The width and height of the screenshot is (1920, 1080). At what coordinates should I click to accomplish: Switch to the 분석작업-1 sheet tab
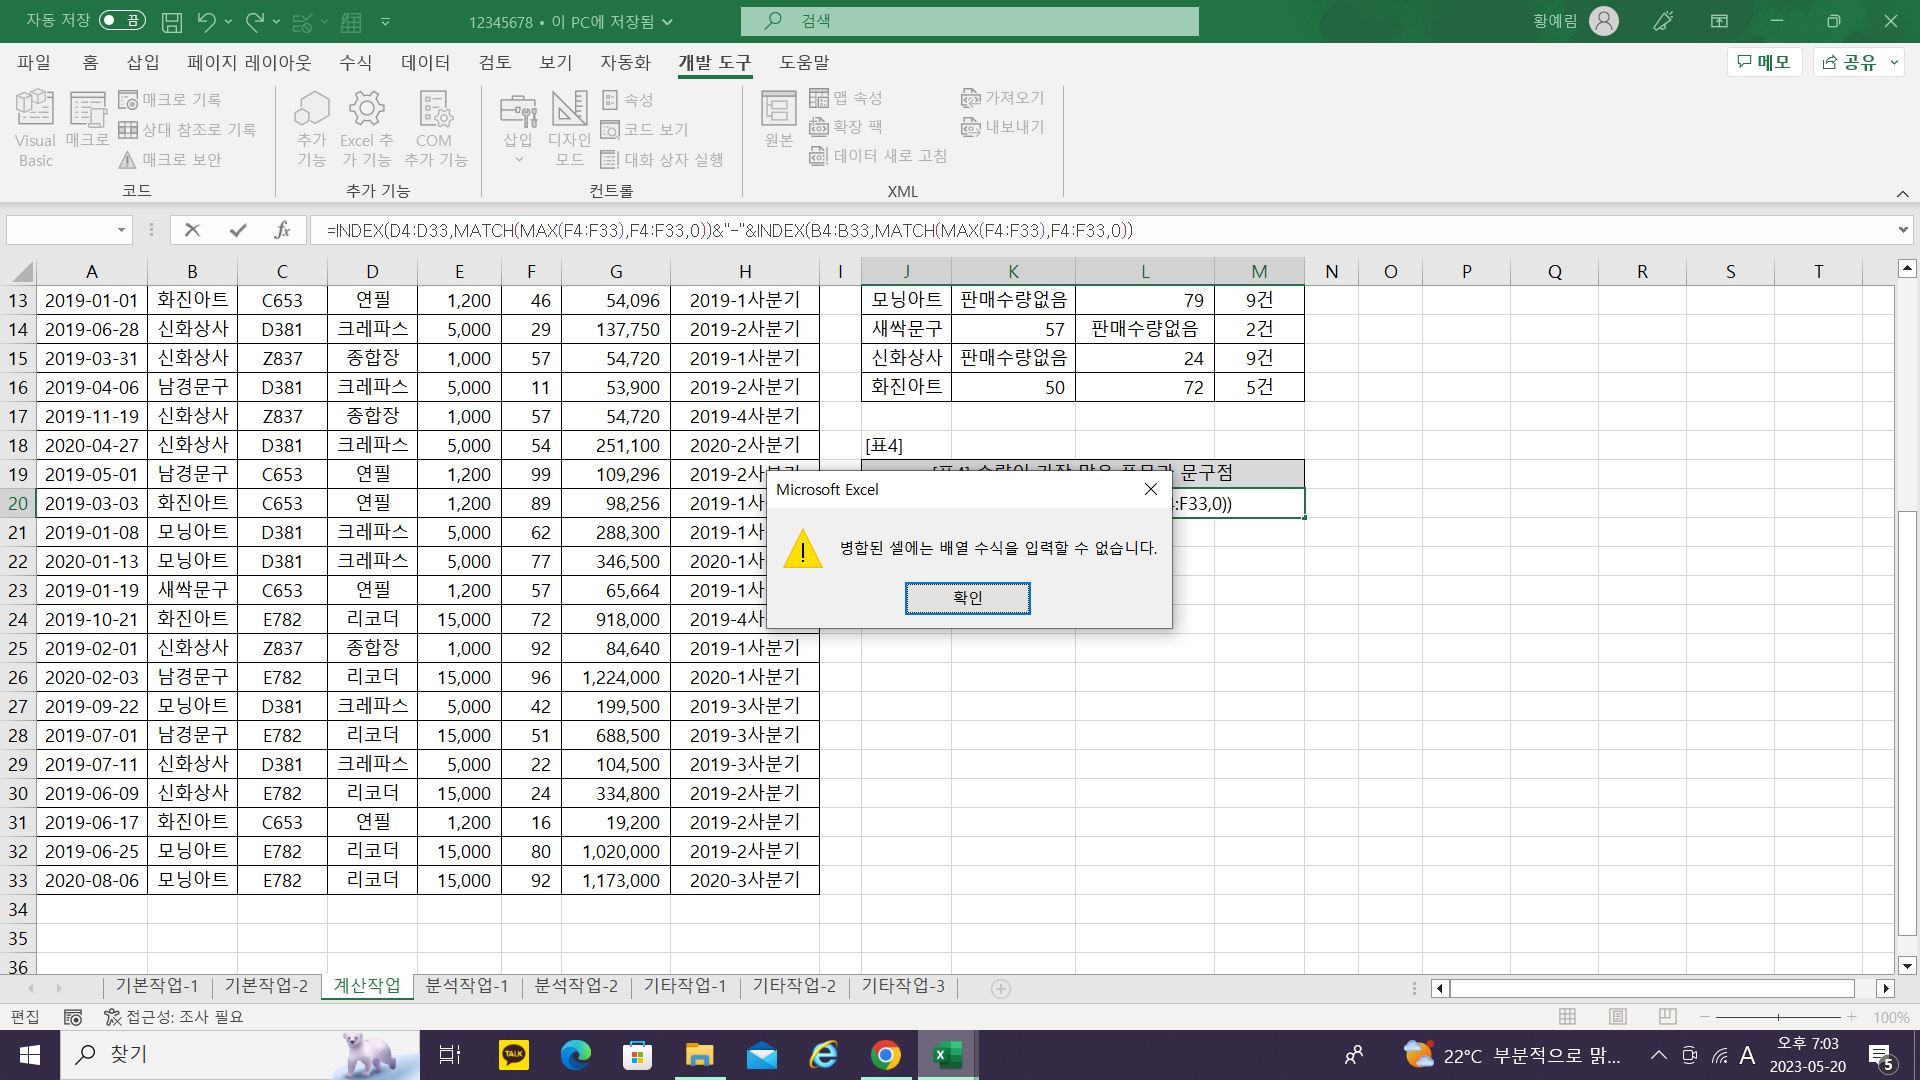pyautogui.click(x=466, y=986)
